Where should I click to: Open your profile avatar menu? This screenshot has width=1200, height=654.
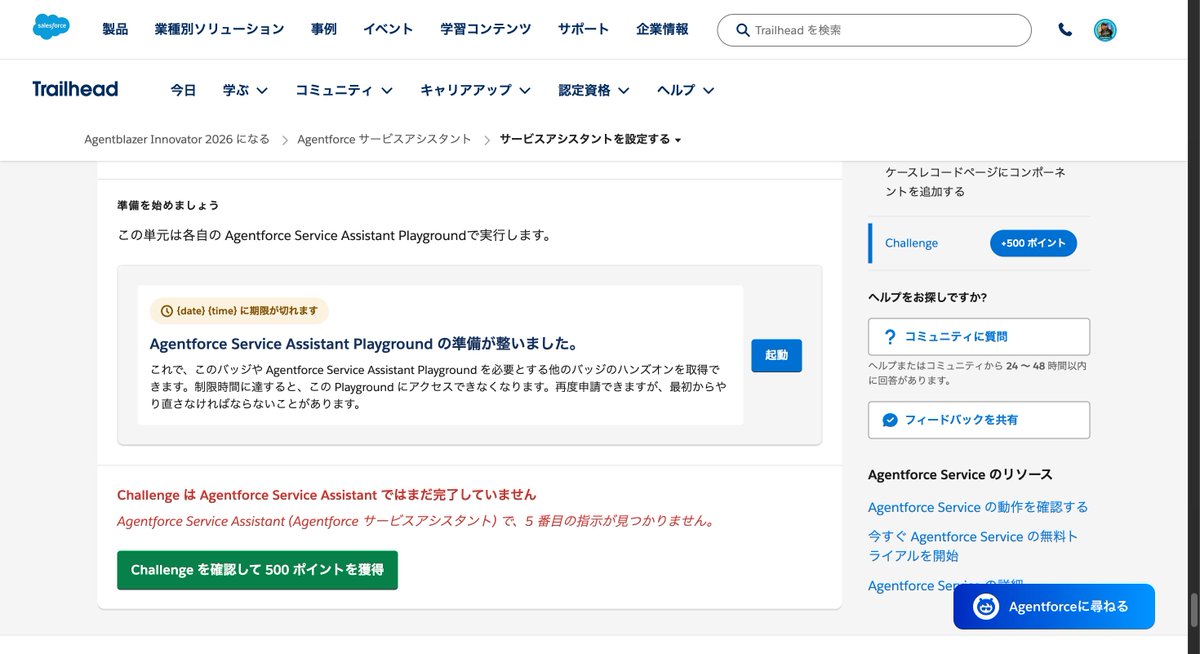coord(1105,29)
